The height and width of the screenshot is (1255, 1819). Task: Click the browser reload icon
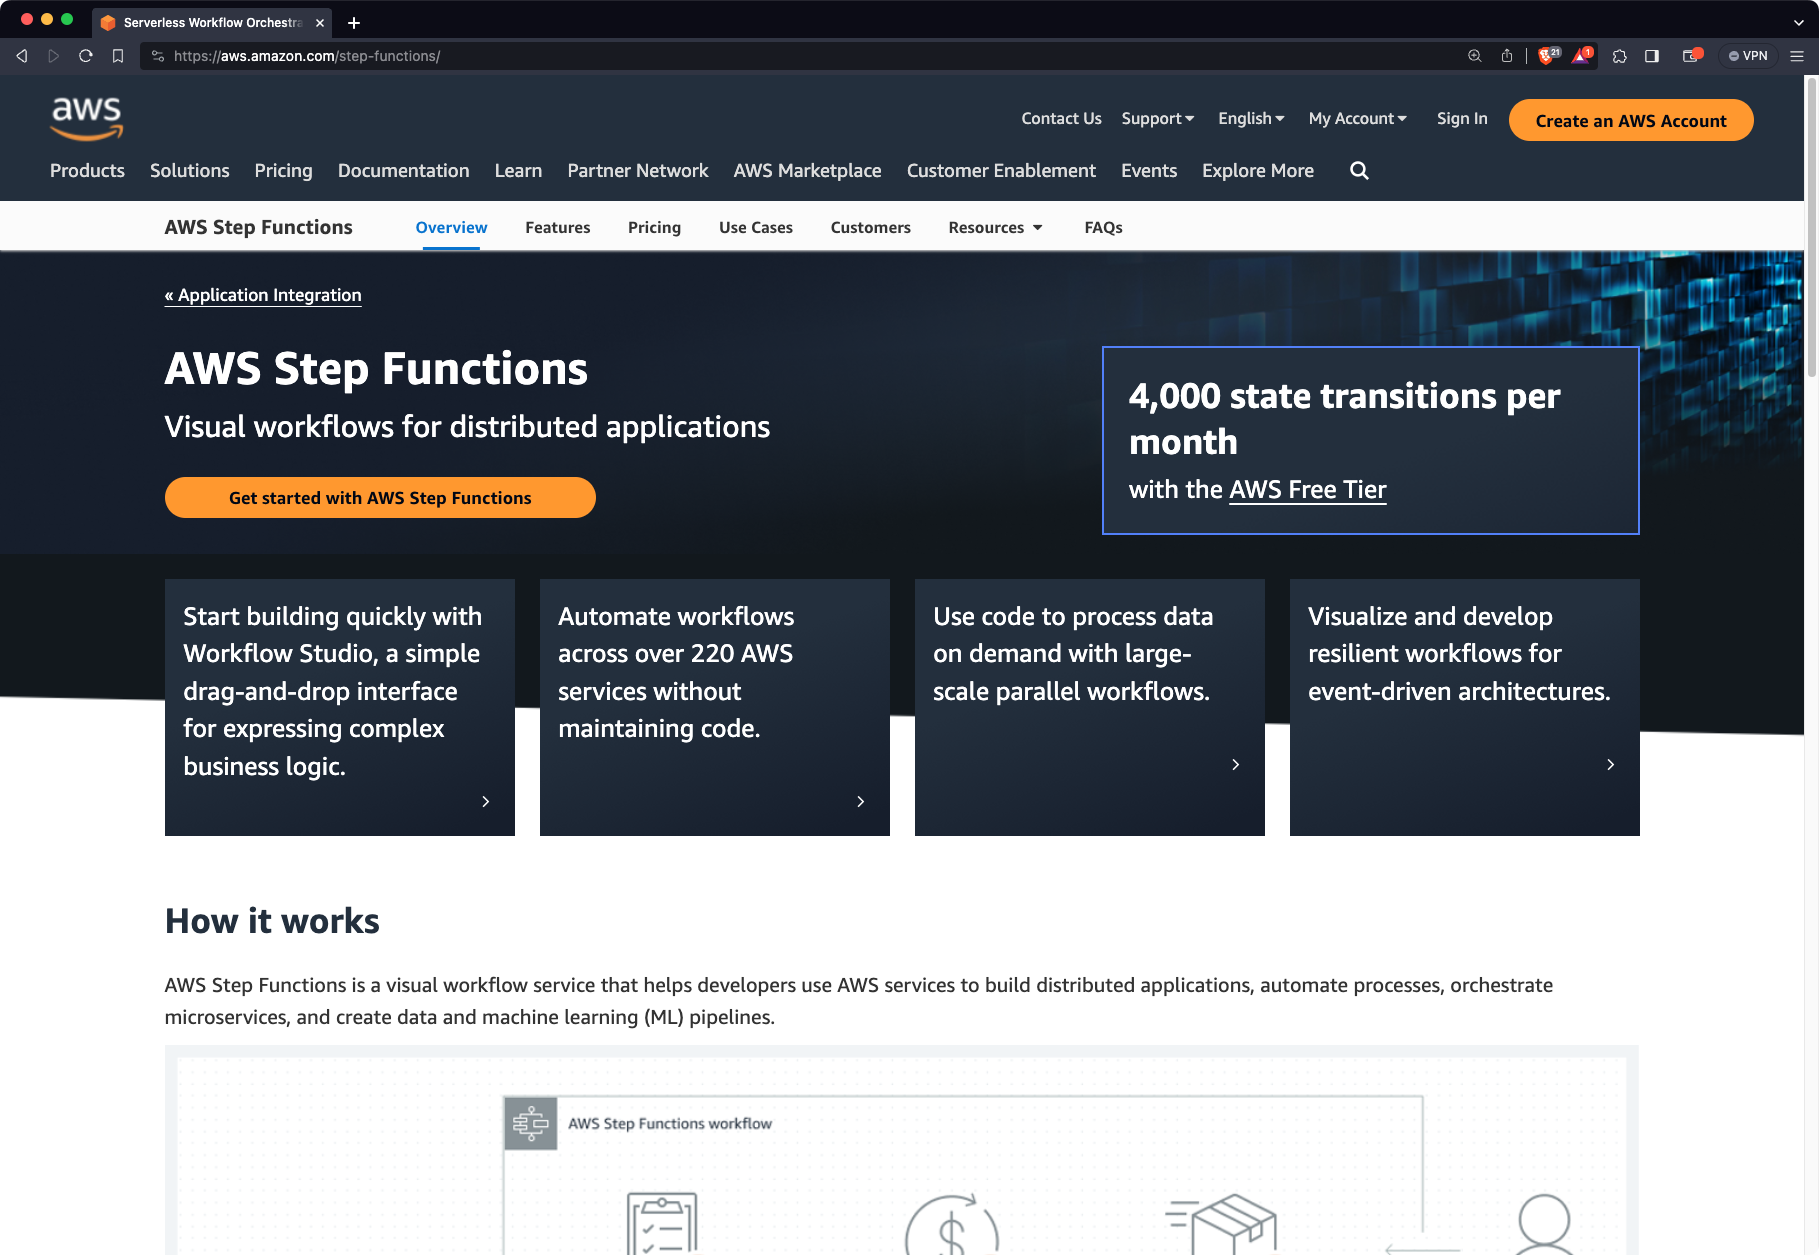(85, 56)
